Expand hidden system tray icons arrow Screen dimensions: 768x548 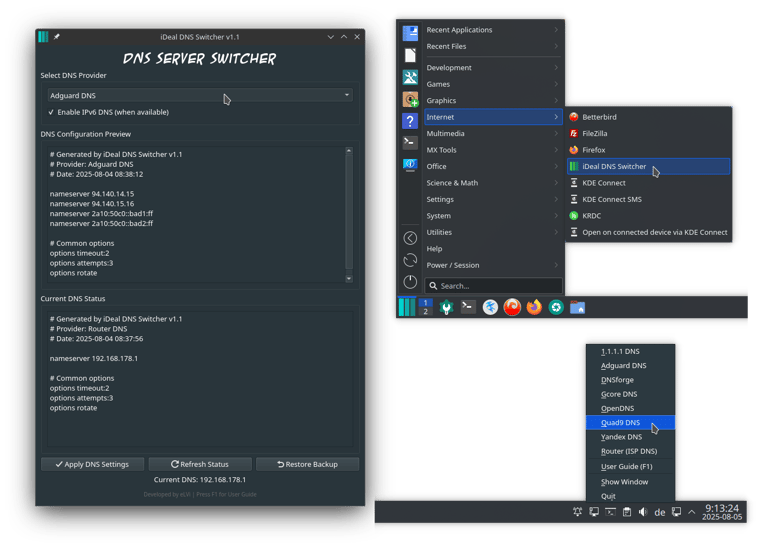[692, 512]
